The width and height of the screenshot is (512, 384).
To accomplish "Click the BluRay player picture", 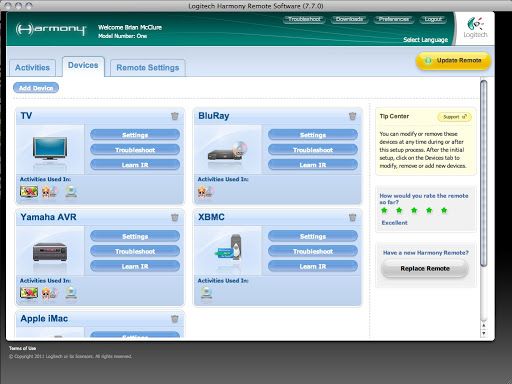I will tap(228, 151).
